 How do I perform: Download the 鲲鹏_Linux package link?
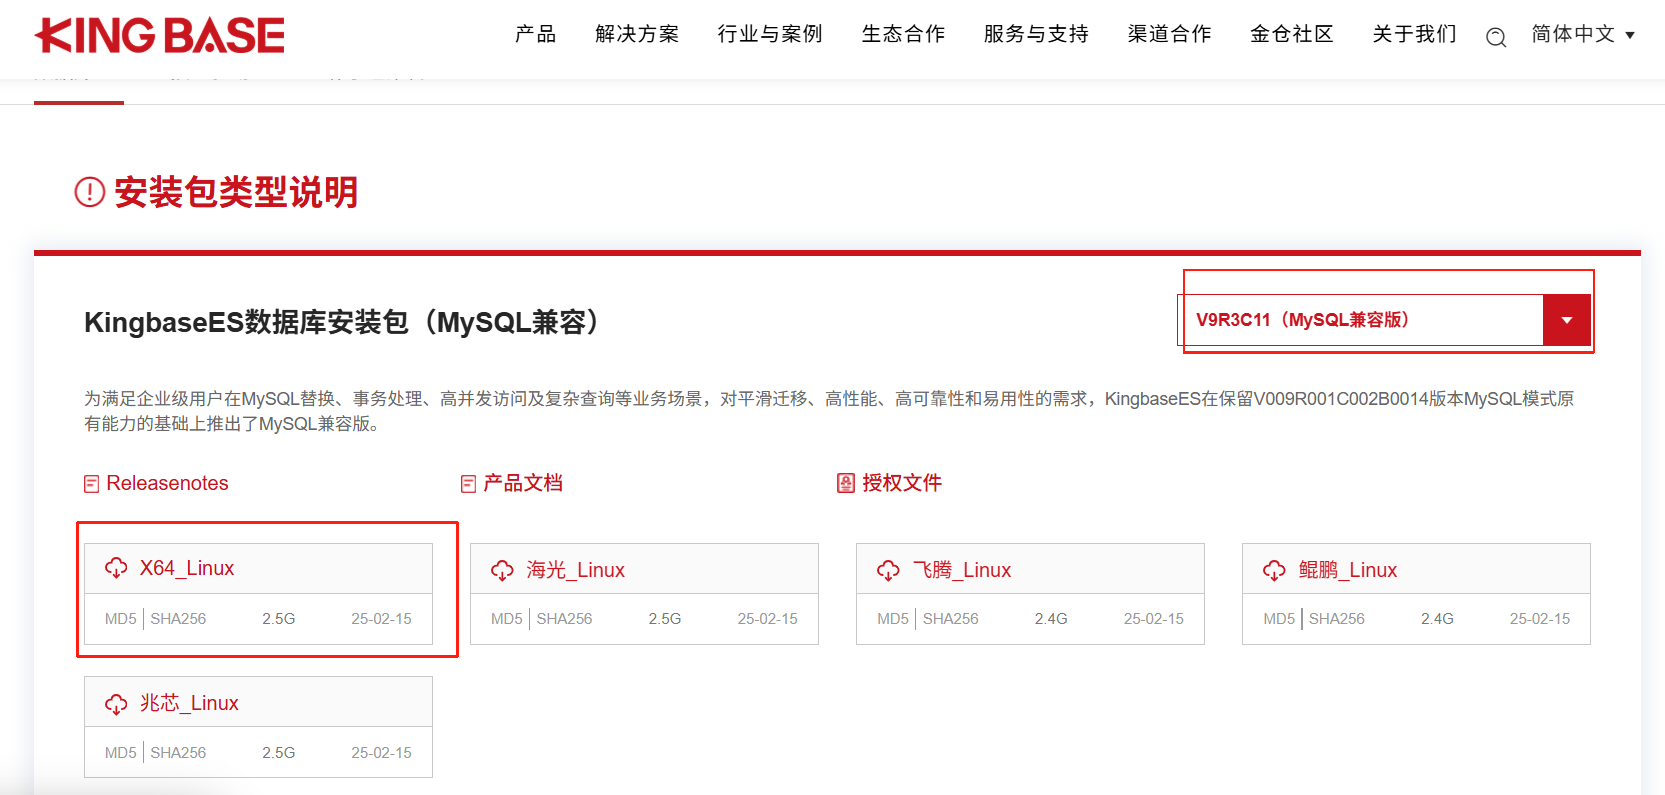coord(1347,570)
